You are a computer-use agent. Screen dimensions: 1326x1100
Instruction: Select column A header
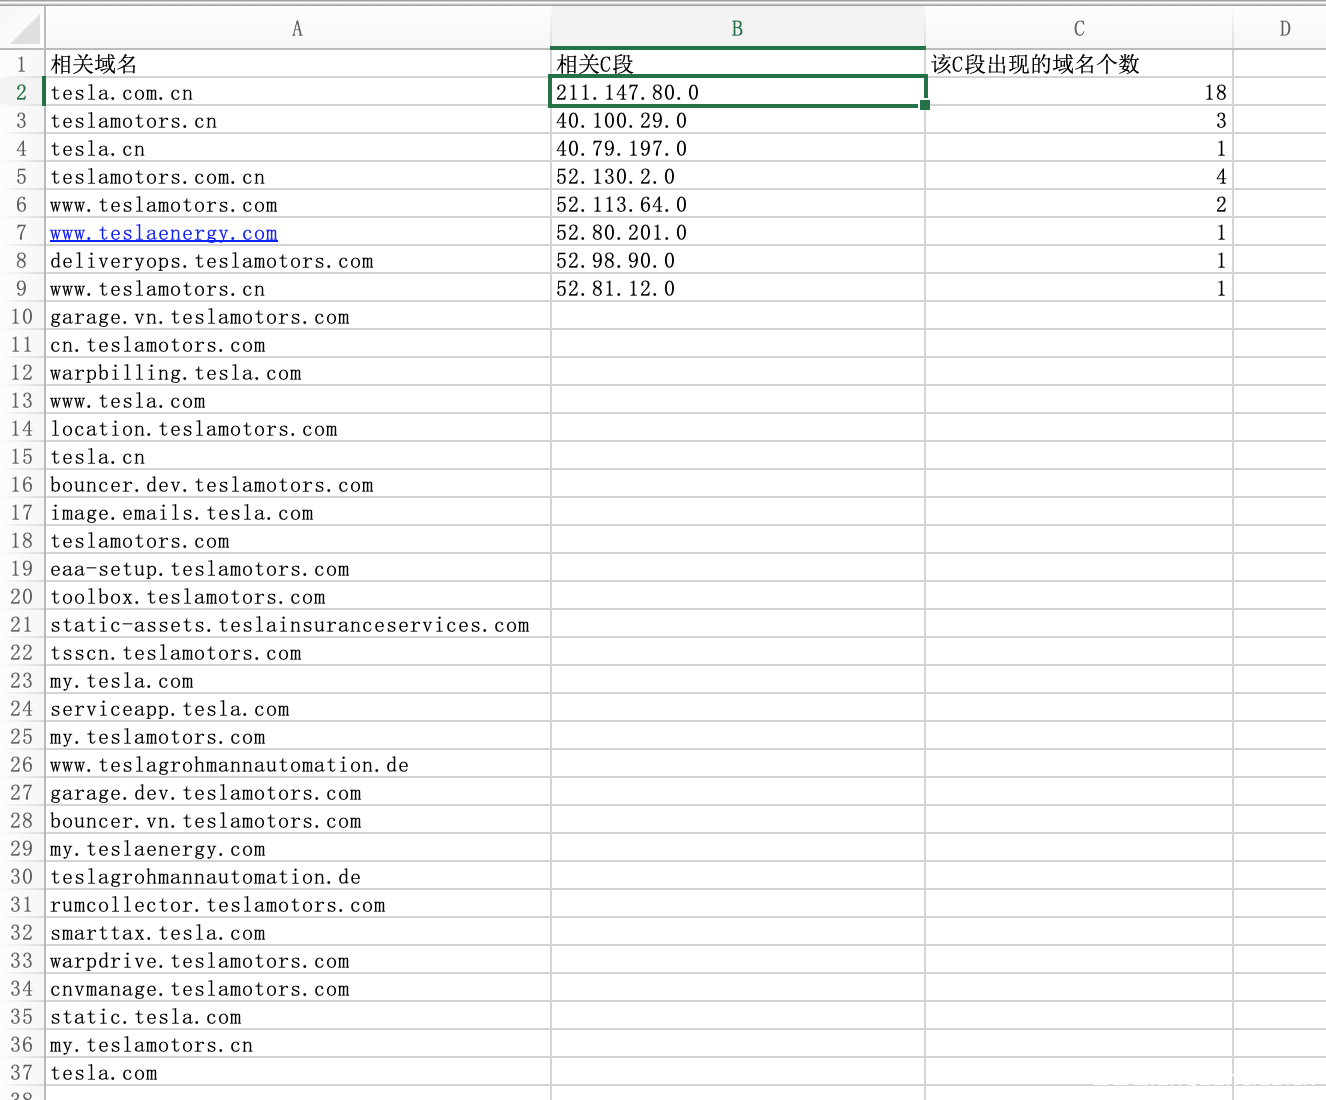tap(297, 29)
